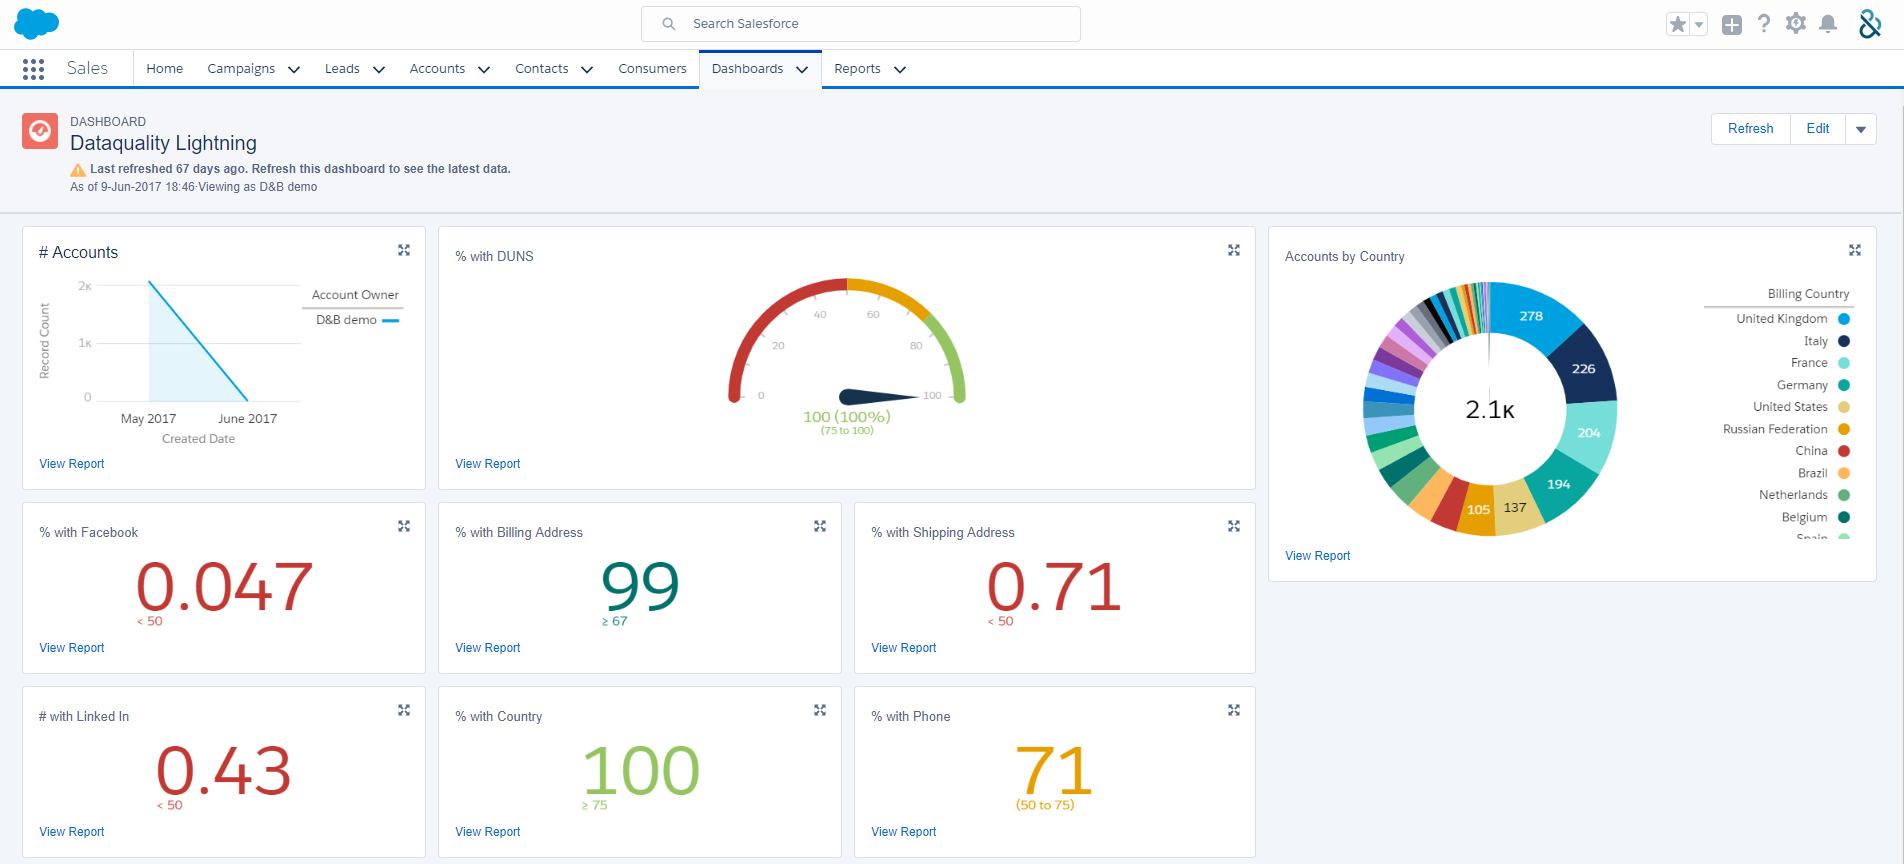Image resolution: width=1904 pixels, height=864 pixels.
Task: View Report for % with Facebook
Action: click(72, 648)
